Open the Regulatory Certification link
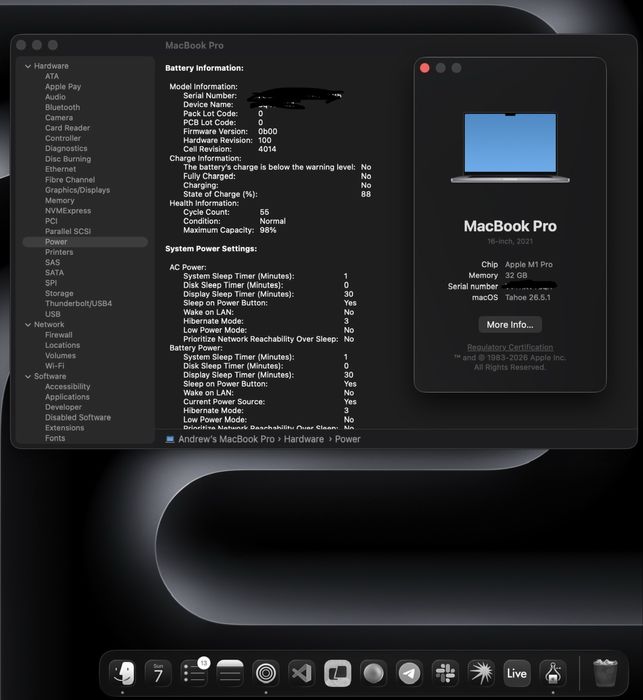Image resolution: width=643 pixels, height=700 pixels. click(x=510, y=347)
